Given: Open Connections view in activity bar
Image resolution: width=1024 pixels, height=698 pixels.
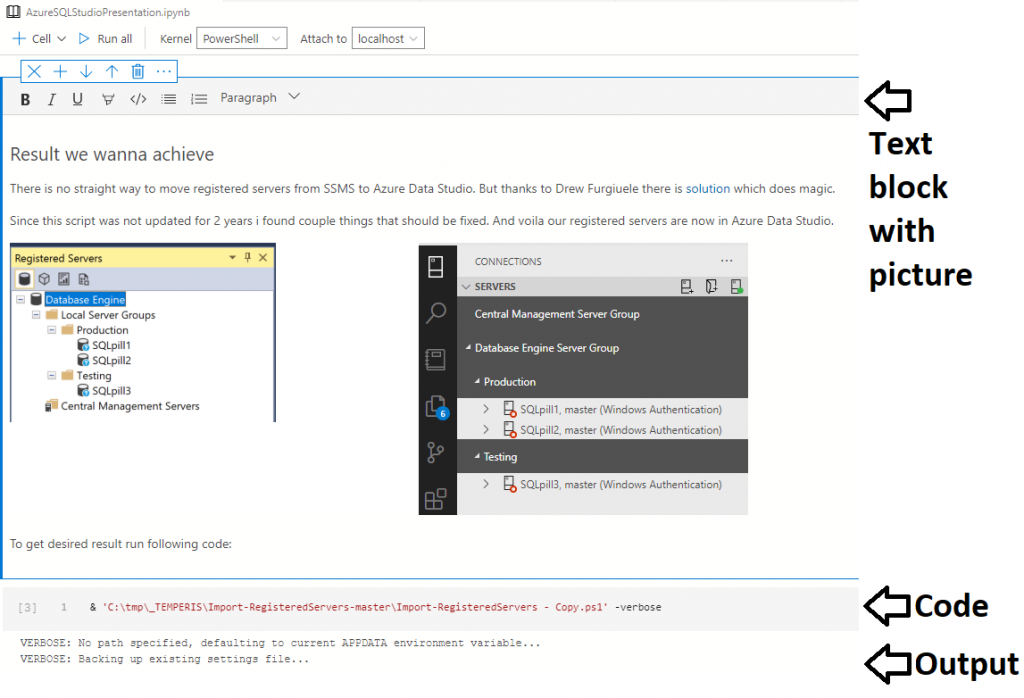Looking at the screenshot, I should pos(436,266).
